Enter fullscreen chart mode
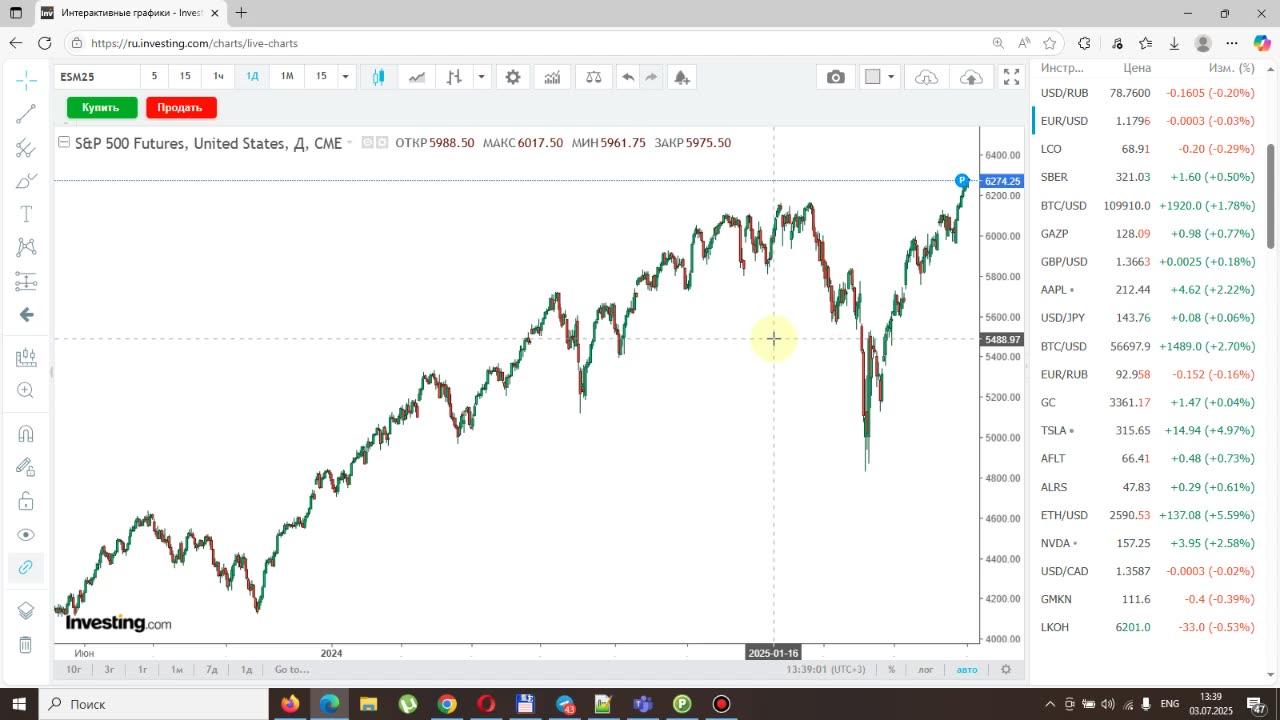 [x=1011, y=77]
